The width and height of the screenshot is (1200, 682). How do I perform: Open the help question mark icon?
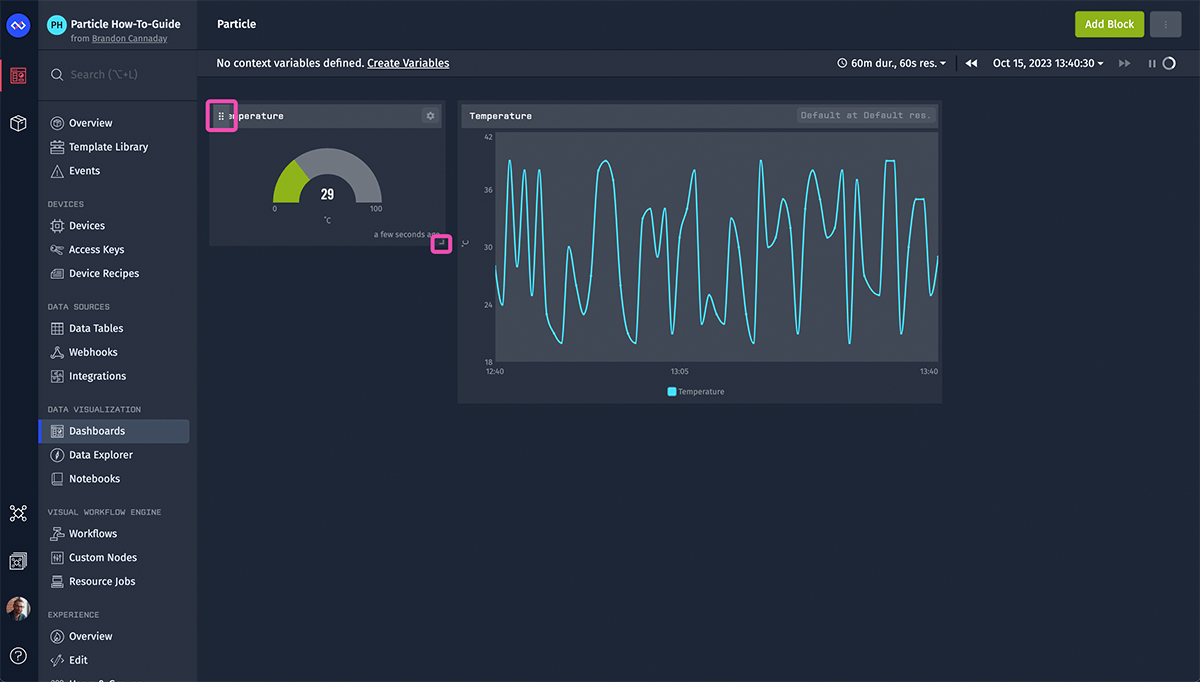(x=18, y=656)
